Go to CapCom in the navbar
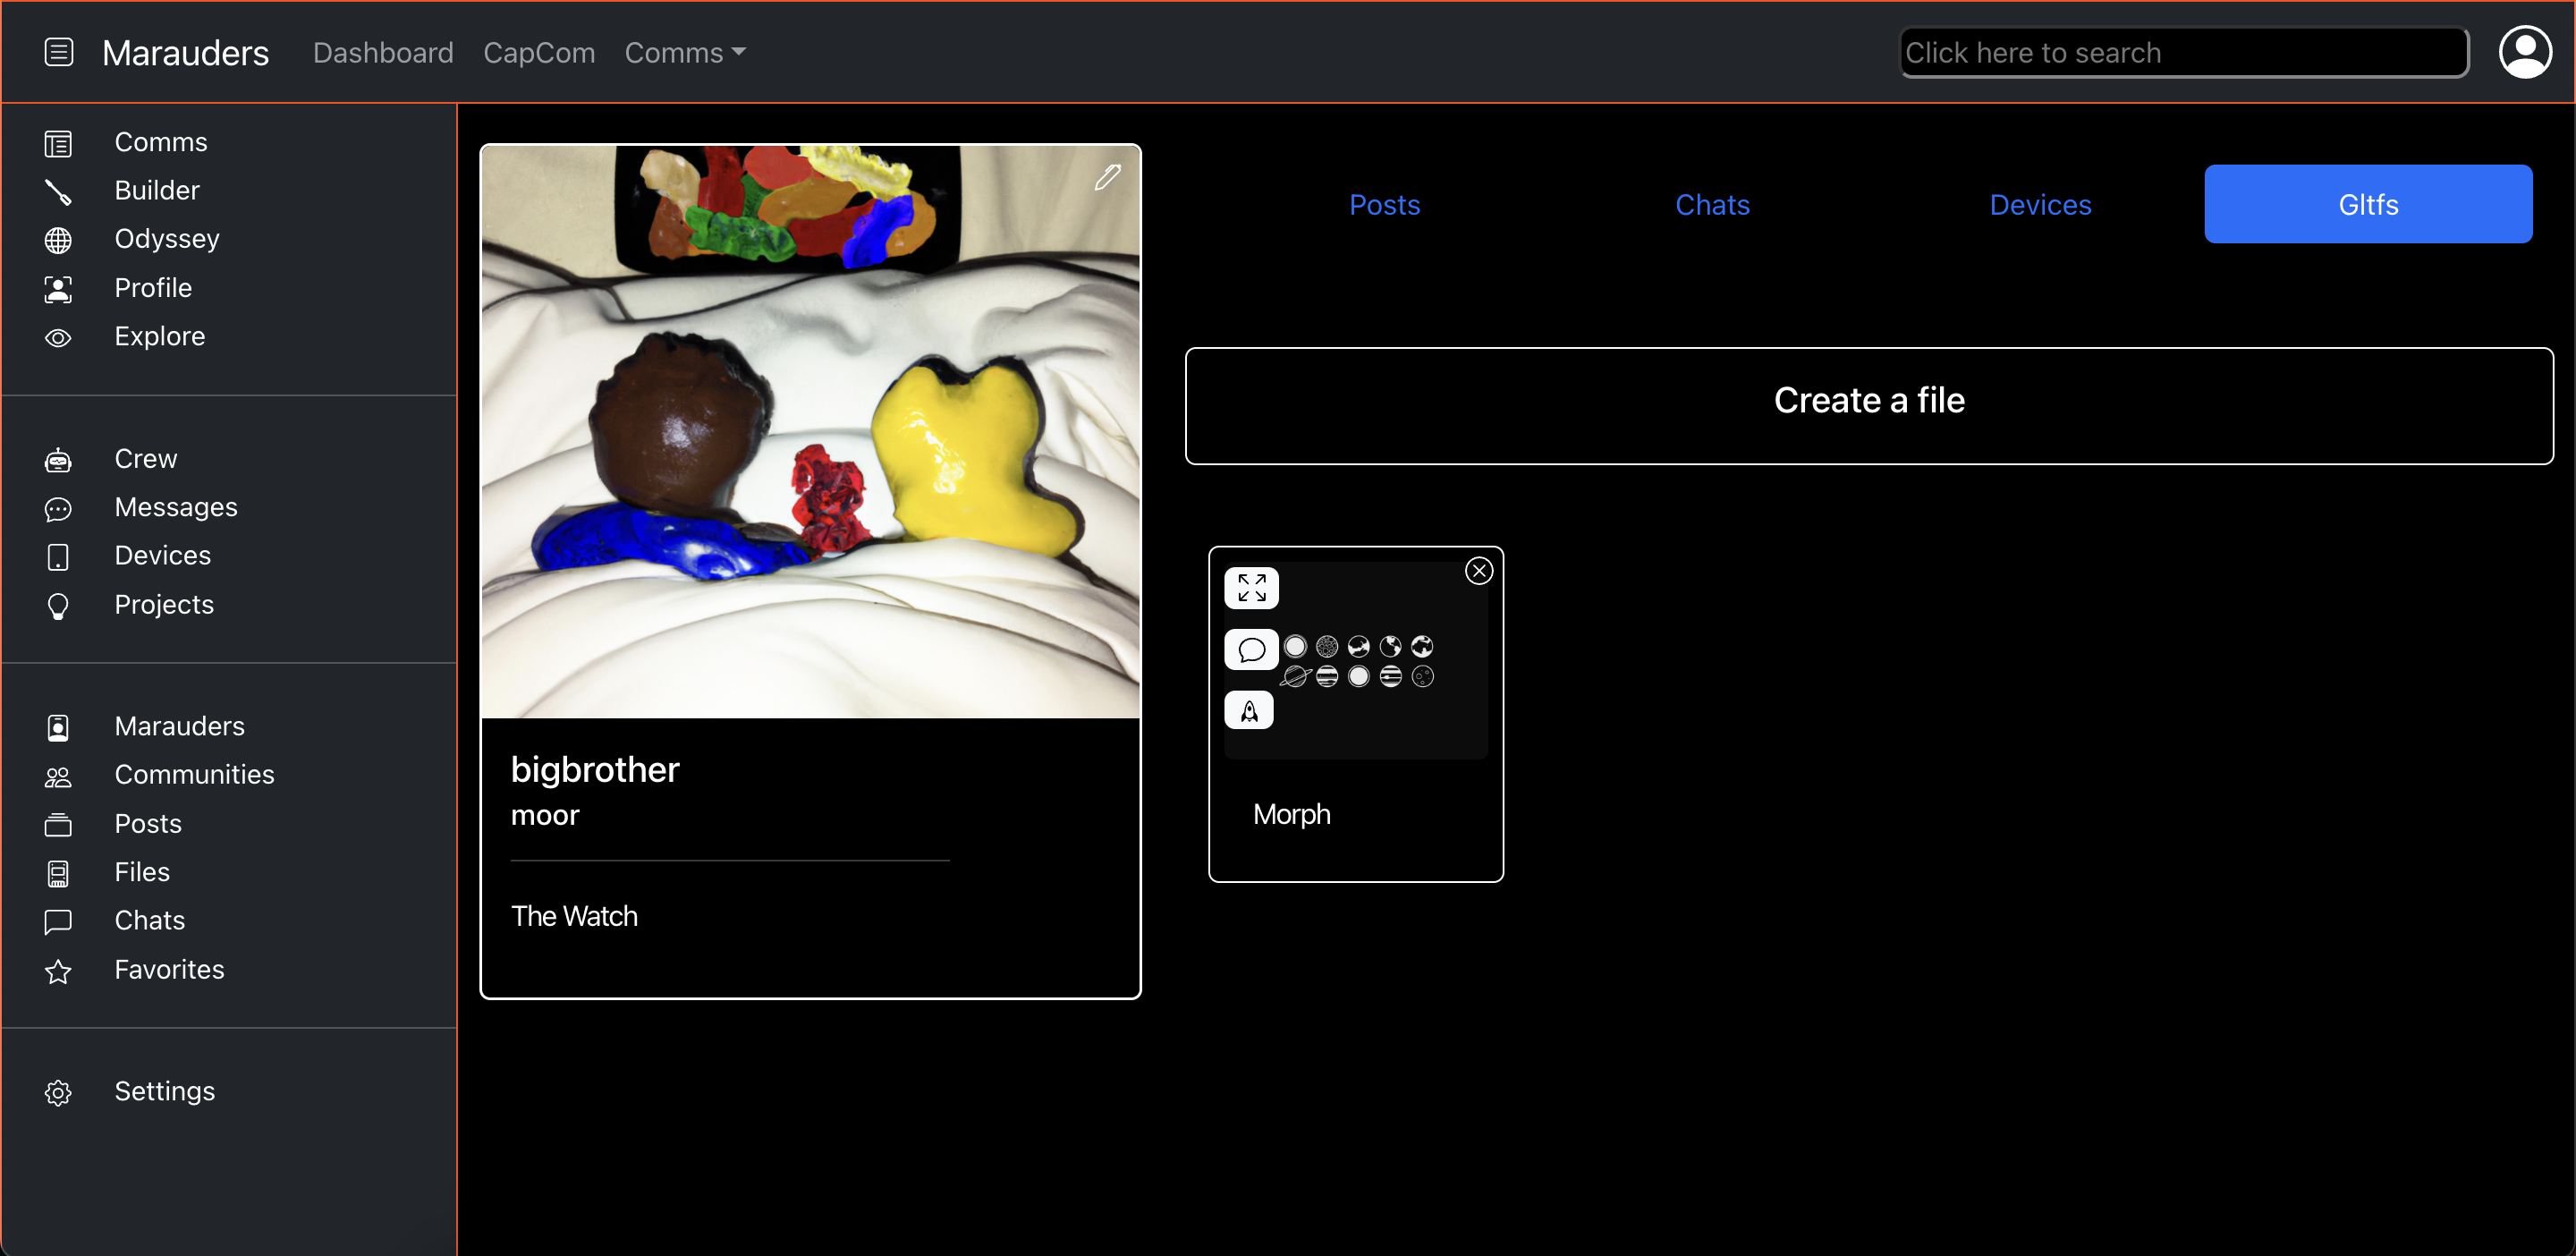This screenshot has height=1256, width=2576. 539,53
